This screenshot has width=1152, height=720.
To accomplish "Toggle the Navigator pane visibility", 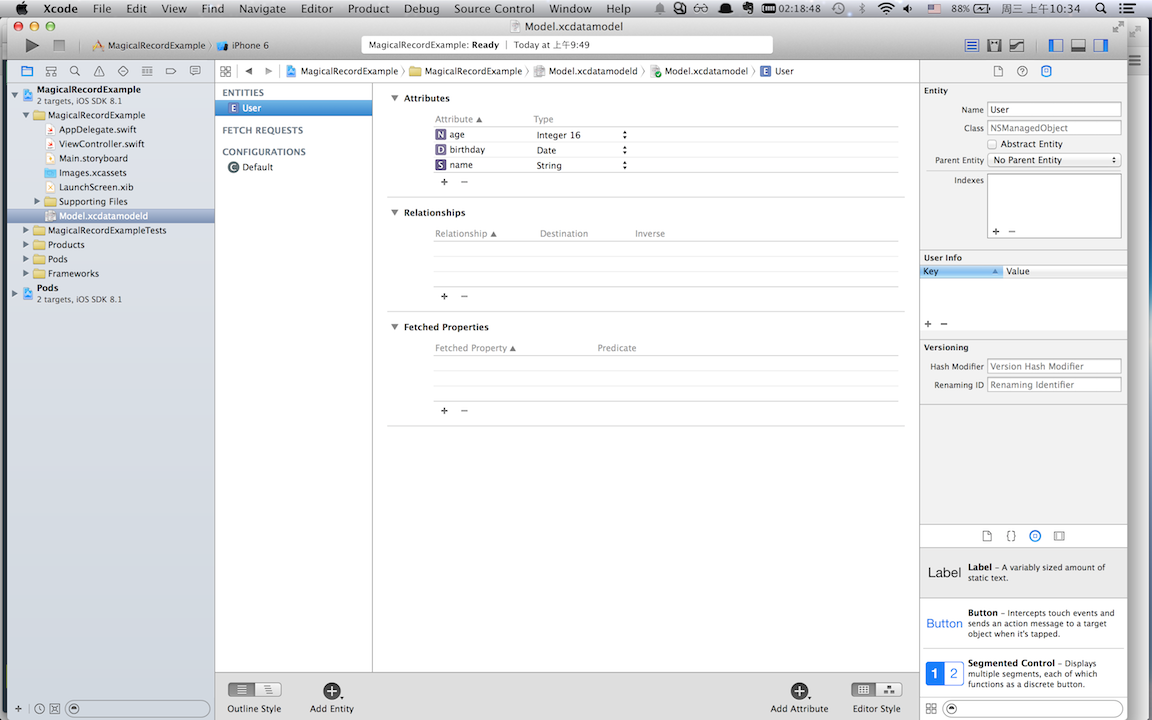I will [1056, 46].
